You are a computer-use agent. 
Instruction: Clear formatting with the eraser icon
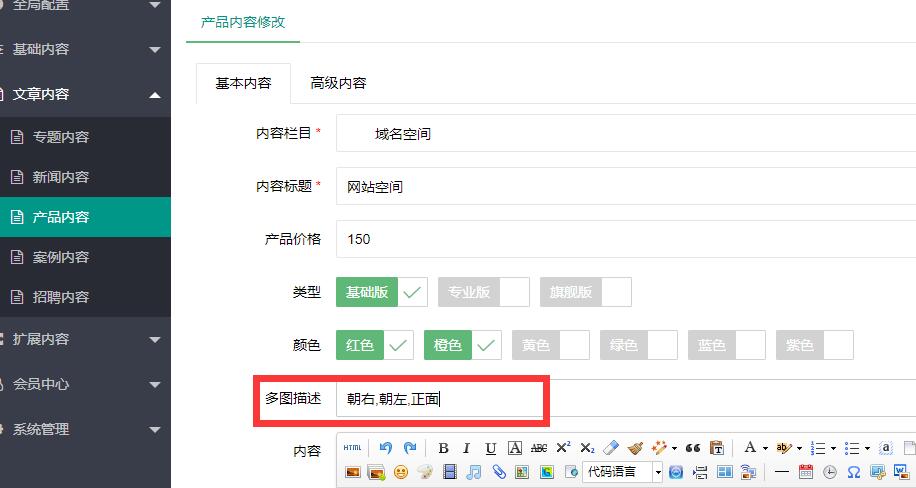pos(610,448)
